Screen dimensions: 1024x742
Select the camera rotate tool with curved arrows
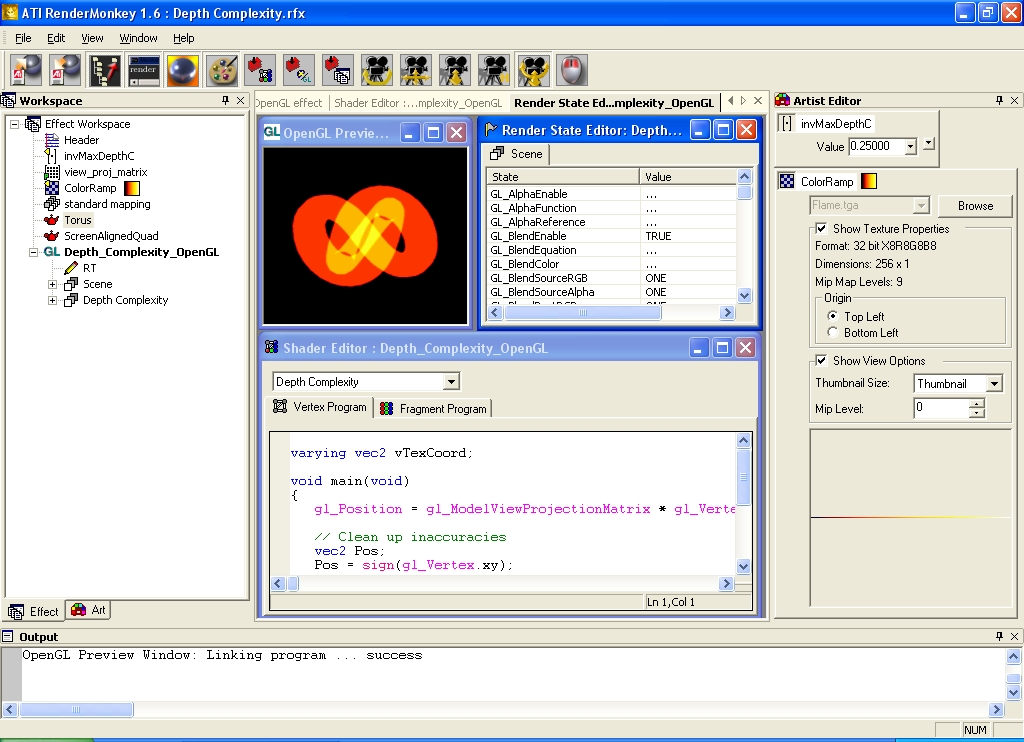point(377,70)
